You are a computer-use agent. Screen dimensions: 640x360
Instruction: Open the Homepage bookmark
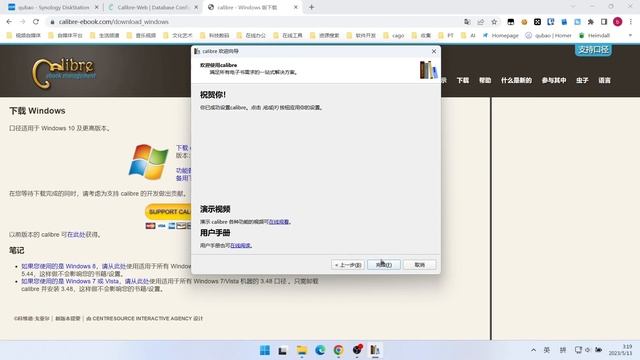click(500, 36)
